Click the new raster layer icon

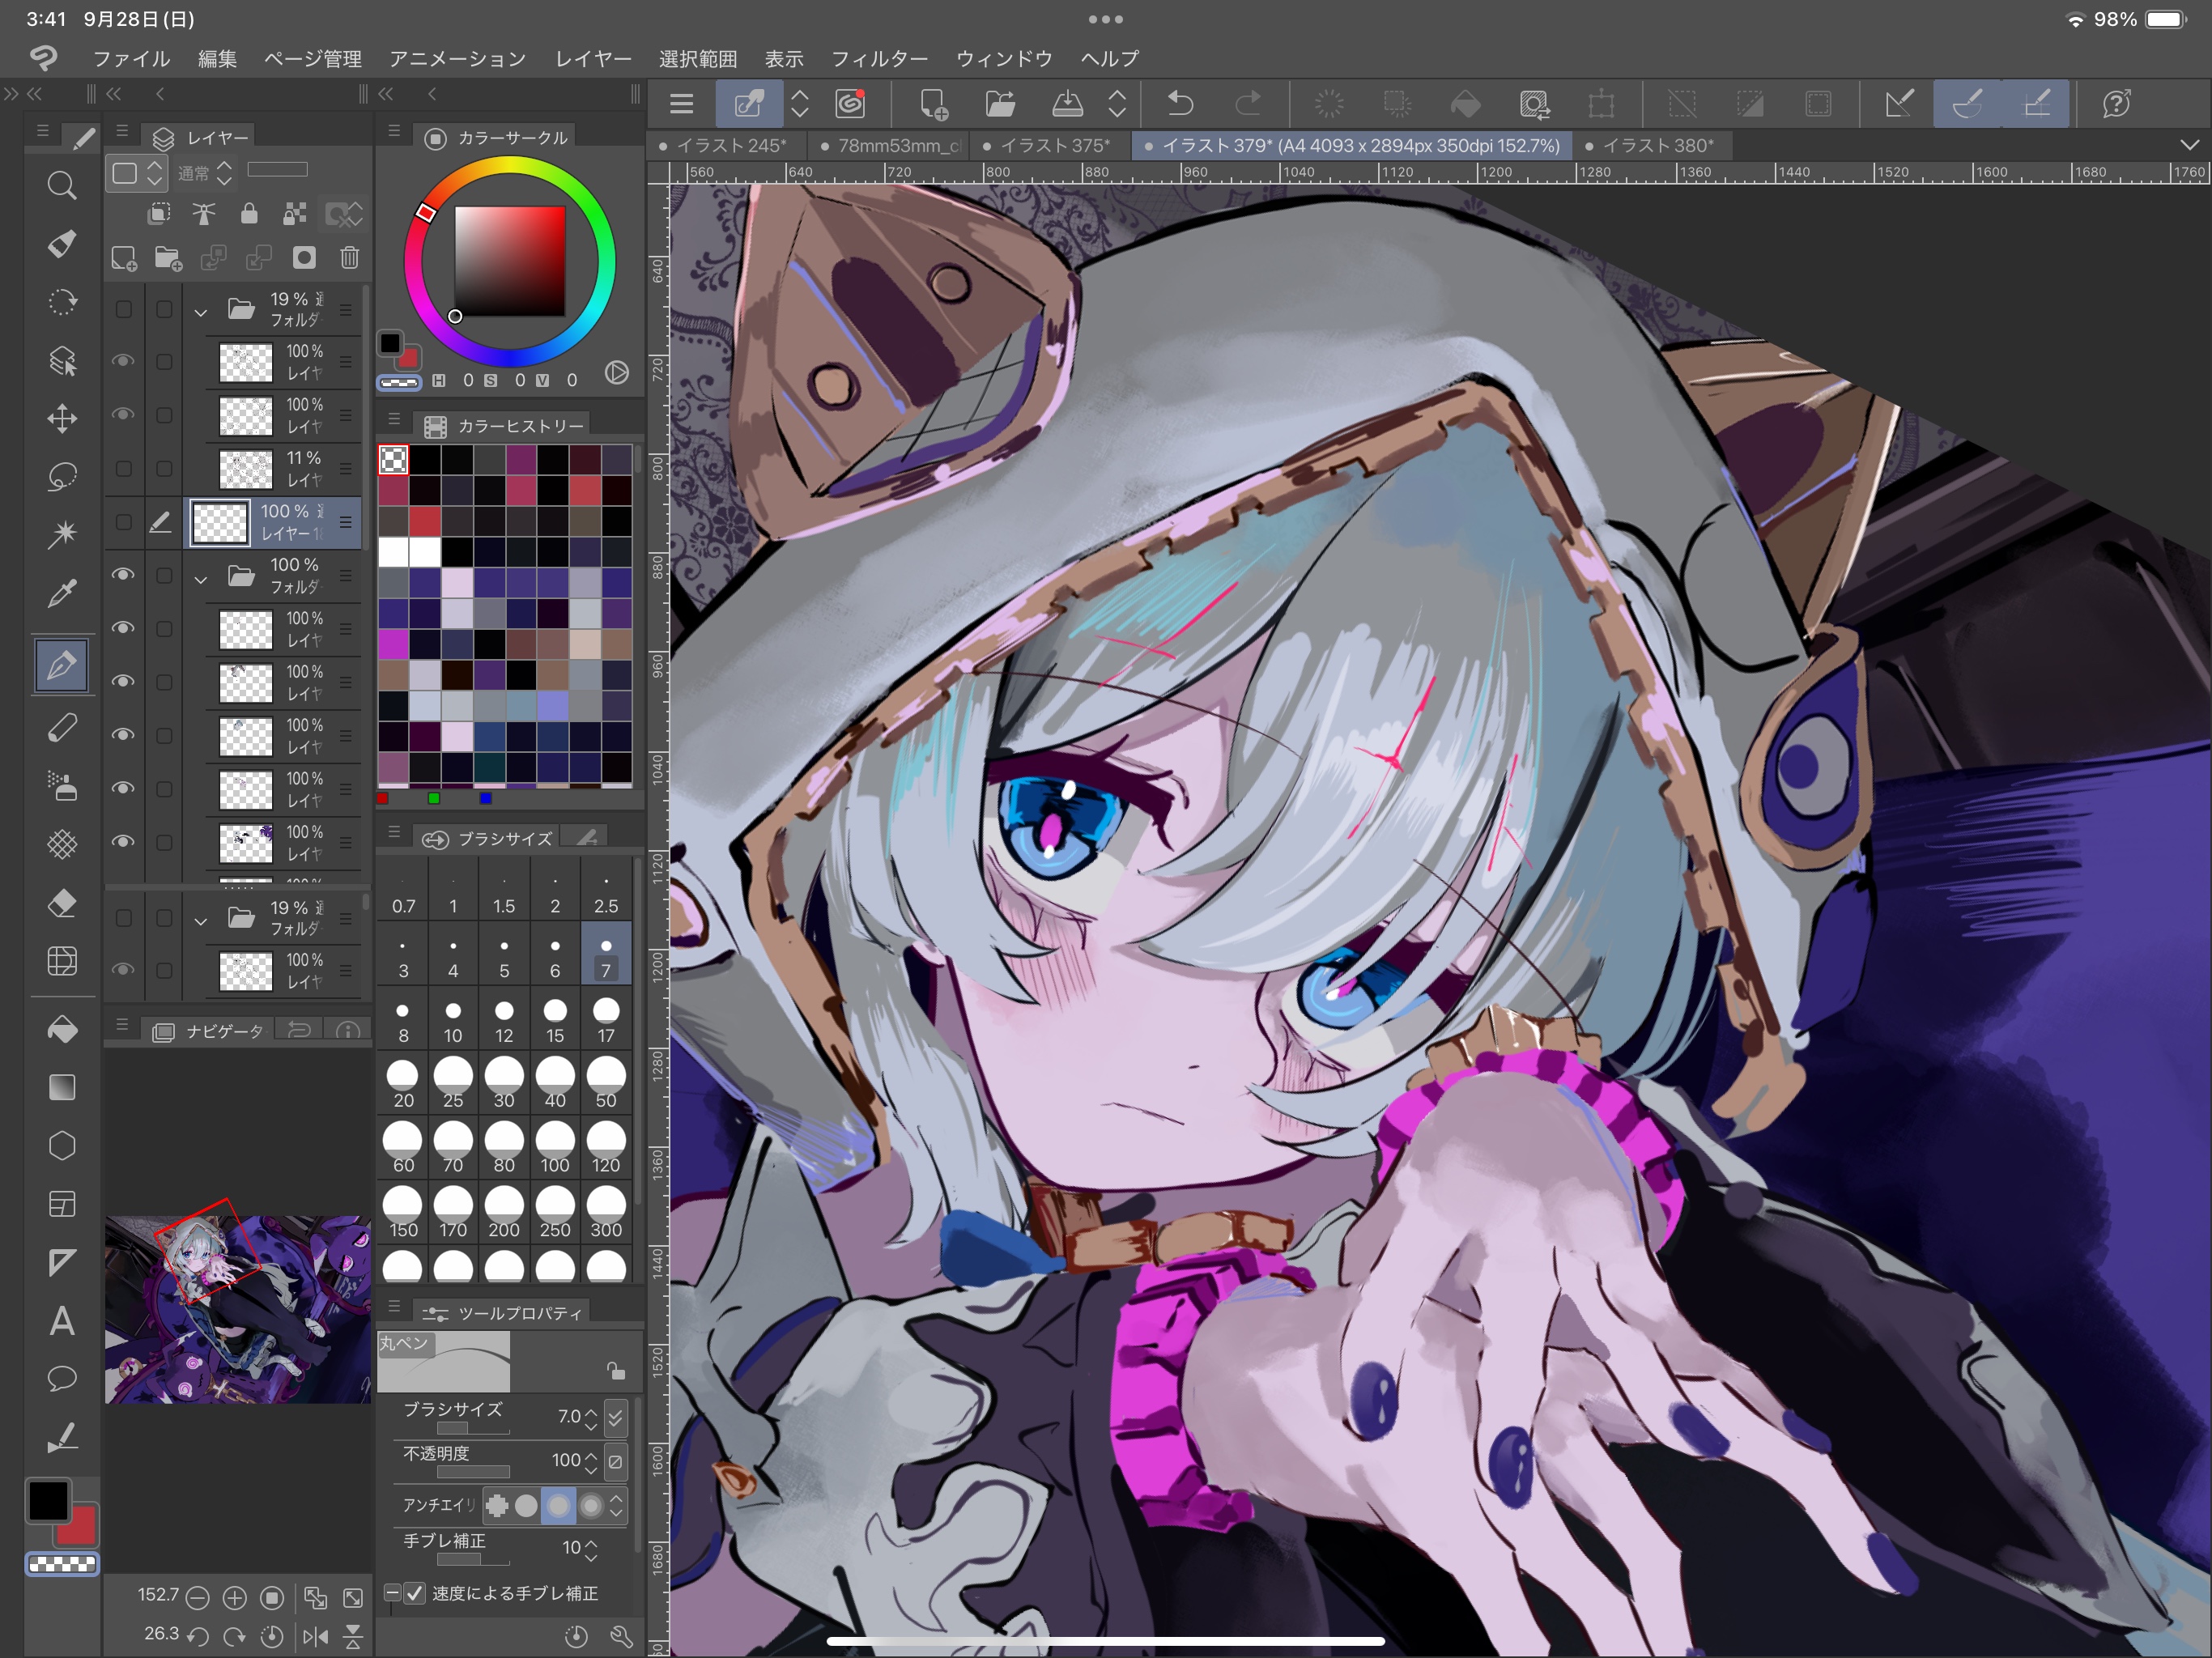click(x=124, y=258)
